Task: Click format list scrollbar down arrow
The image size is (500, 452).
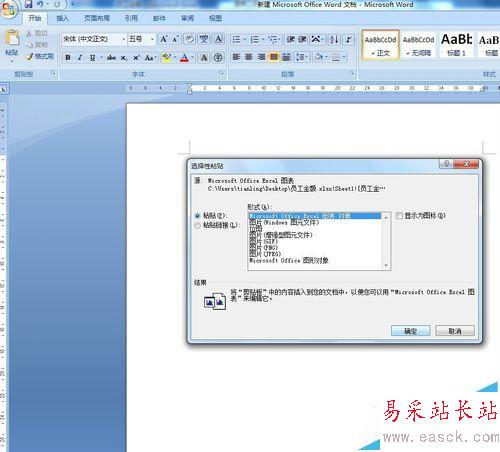Action: point(386,265)
